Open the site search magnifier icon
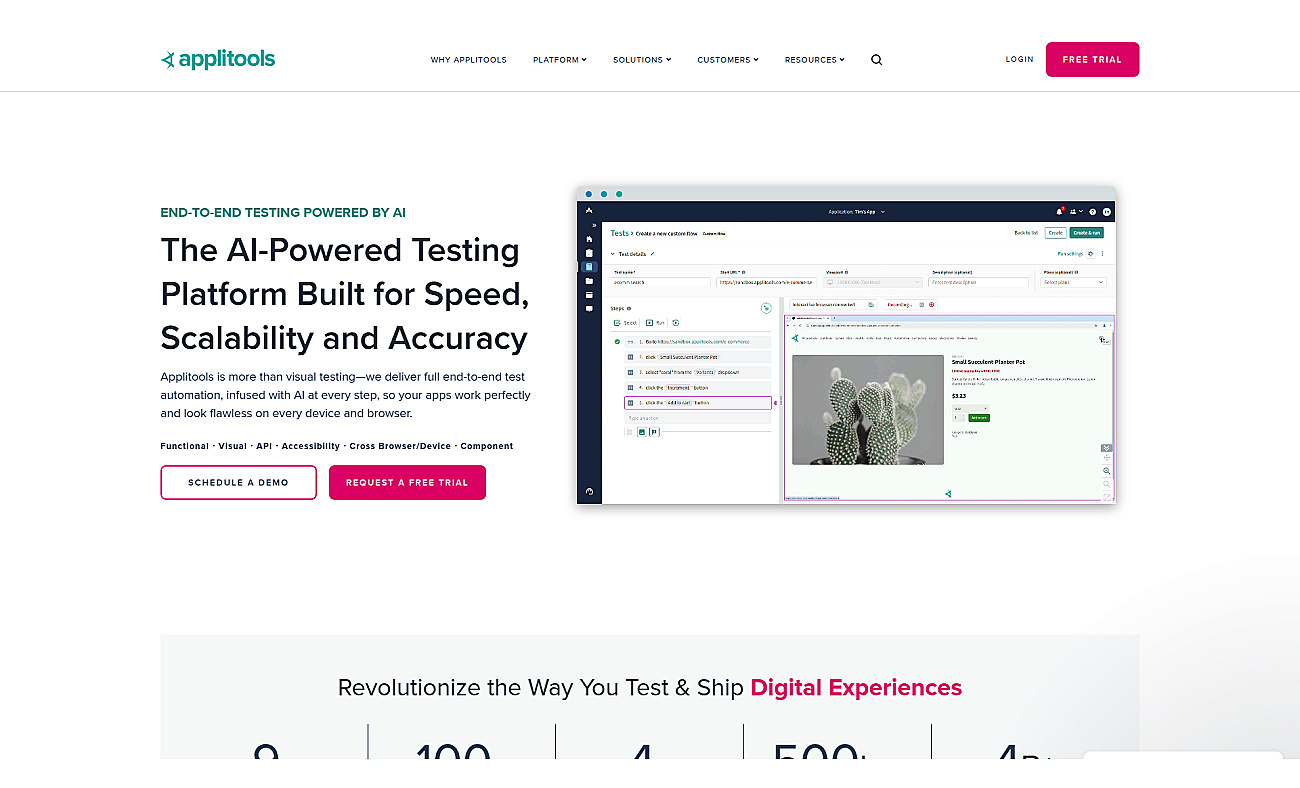The height and width of the screenshot is (788, 1300). pos(876,60)
